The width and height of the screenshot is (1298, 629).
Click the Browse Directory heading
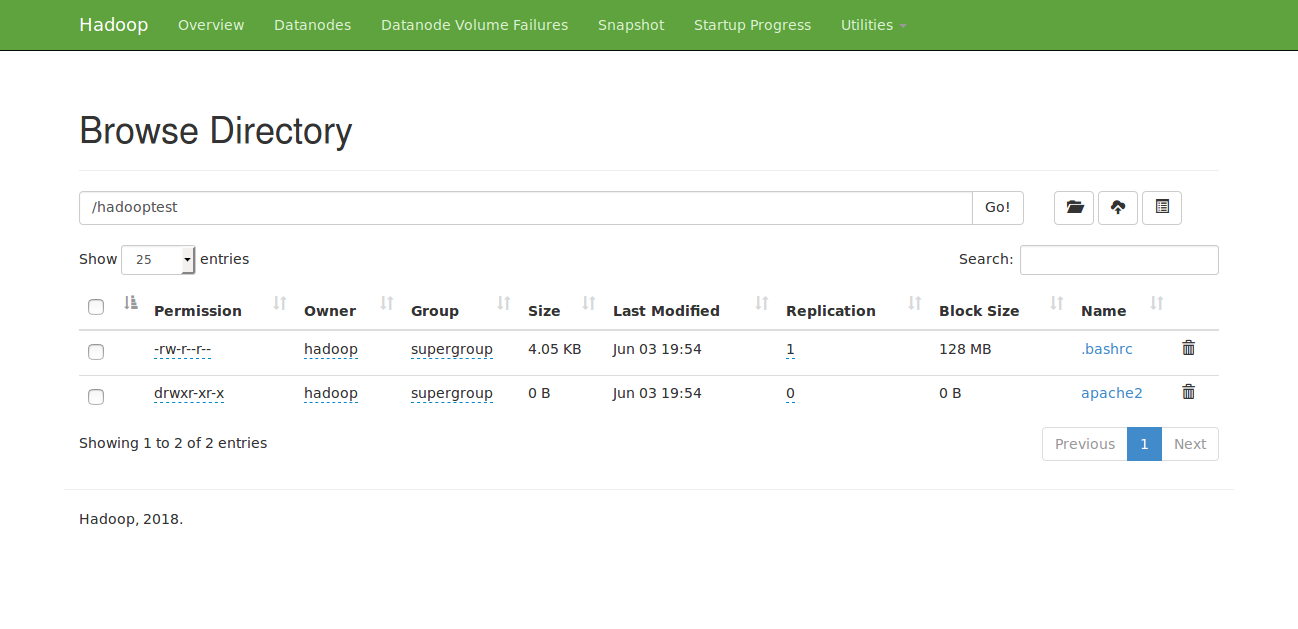216,131
